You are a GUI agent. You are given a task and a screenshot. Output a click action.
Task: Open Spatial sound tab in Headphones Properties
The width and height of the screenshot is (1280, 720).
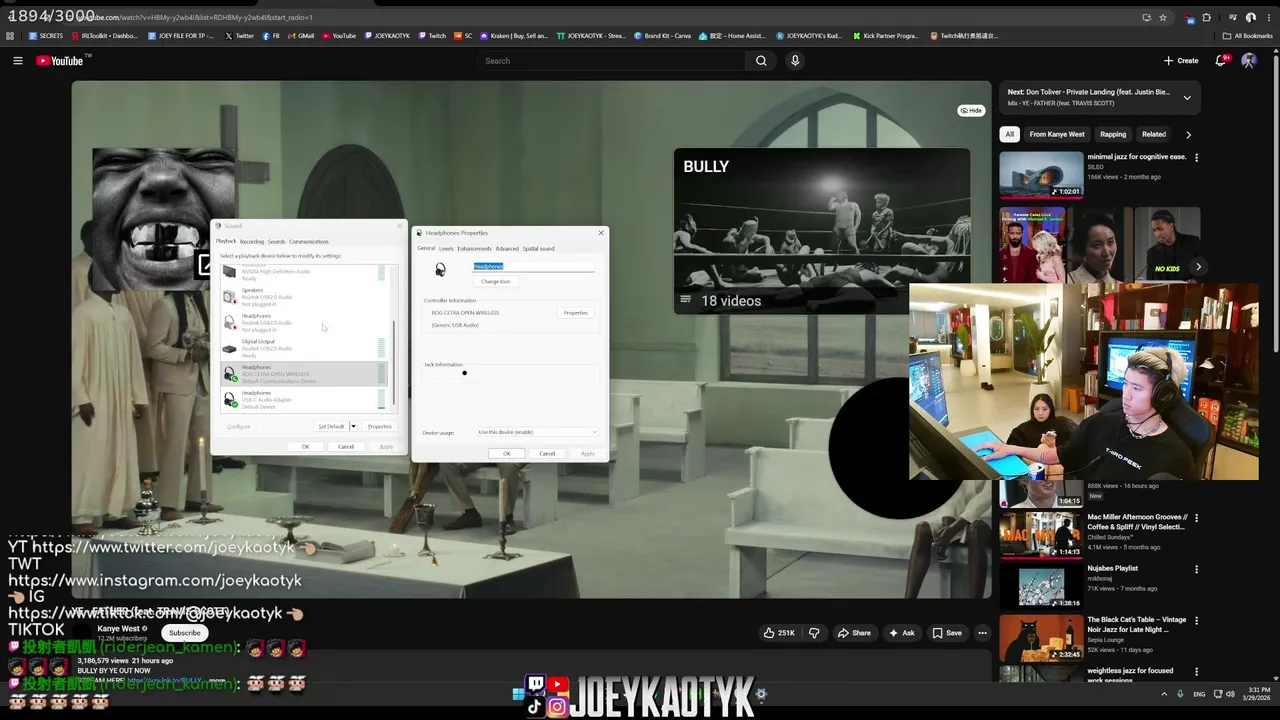tap(538, 248)
